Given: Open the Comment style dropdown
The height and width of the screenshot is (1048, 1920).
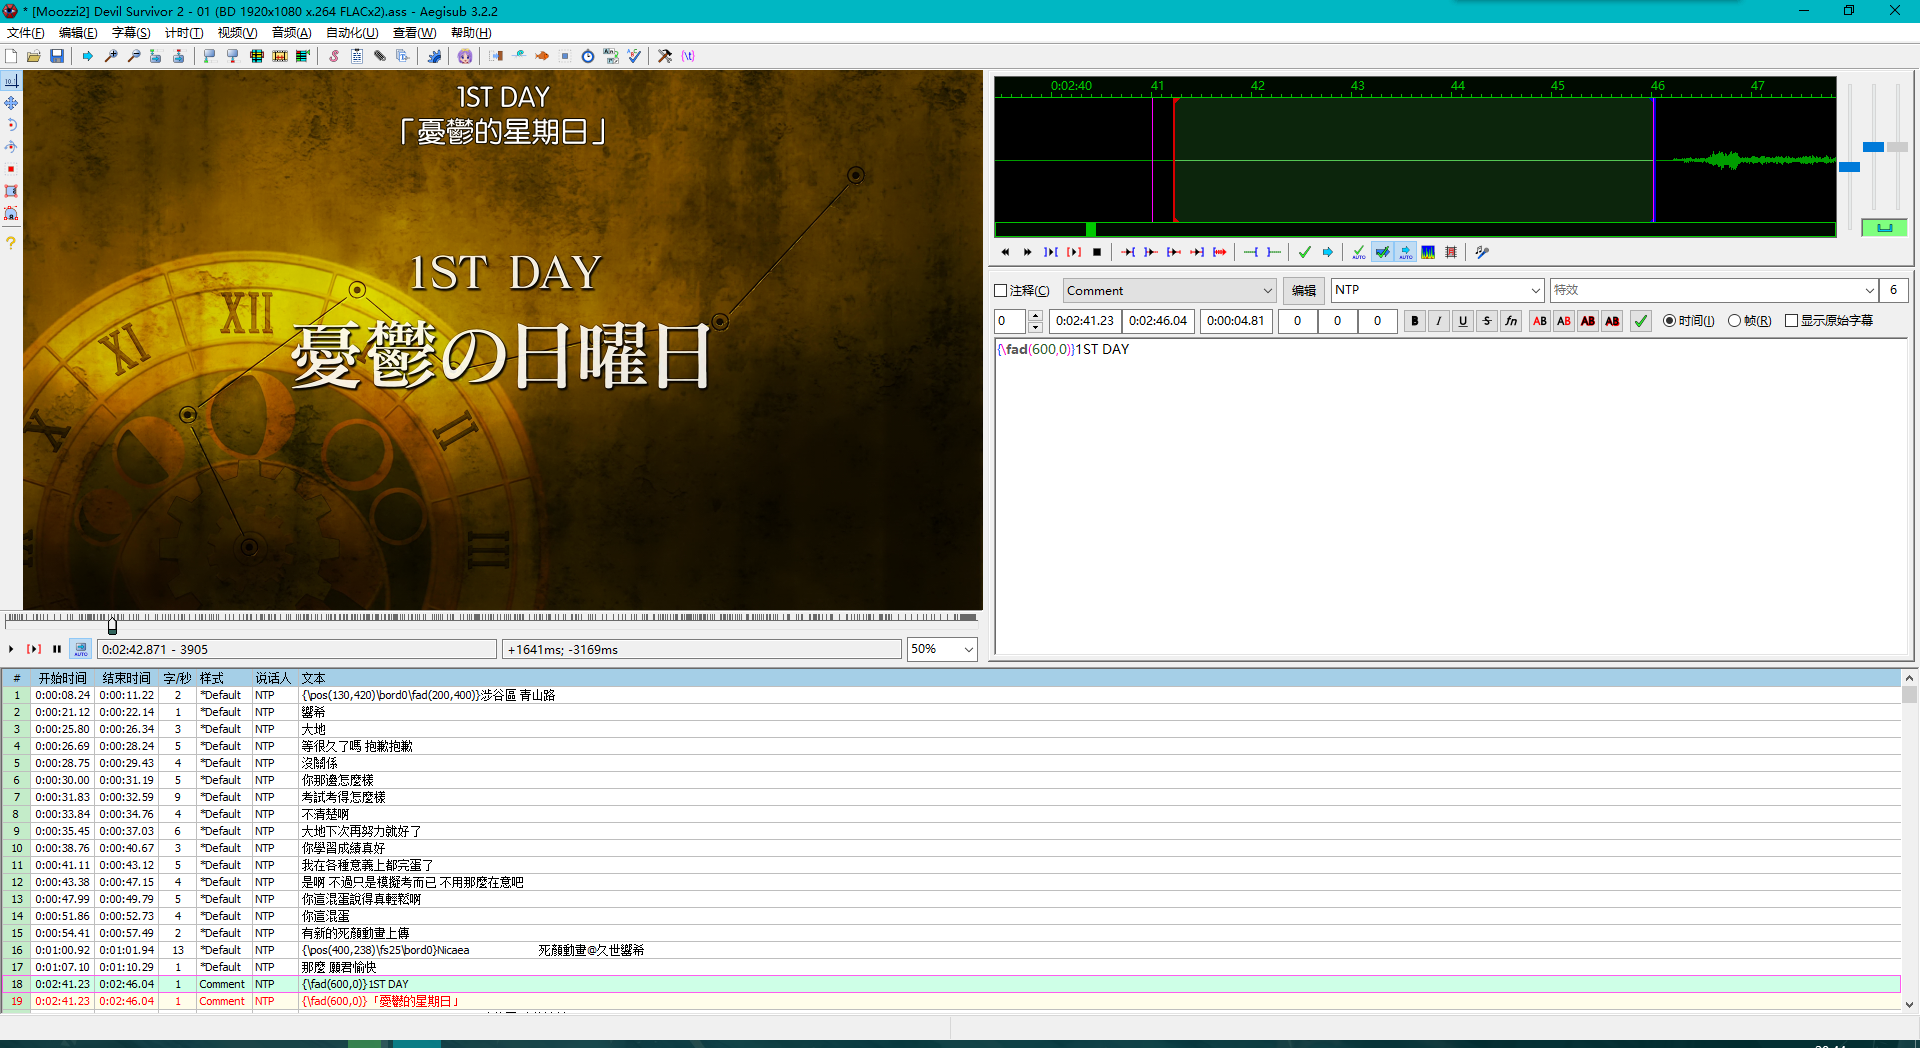Looking at the screenshot, I should coord(1169,291).
